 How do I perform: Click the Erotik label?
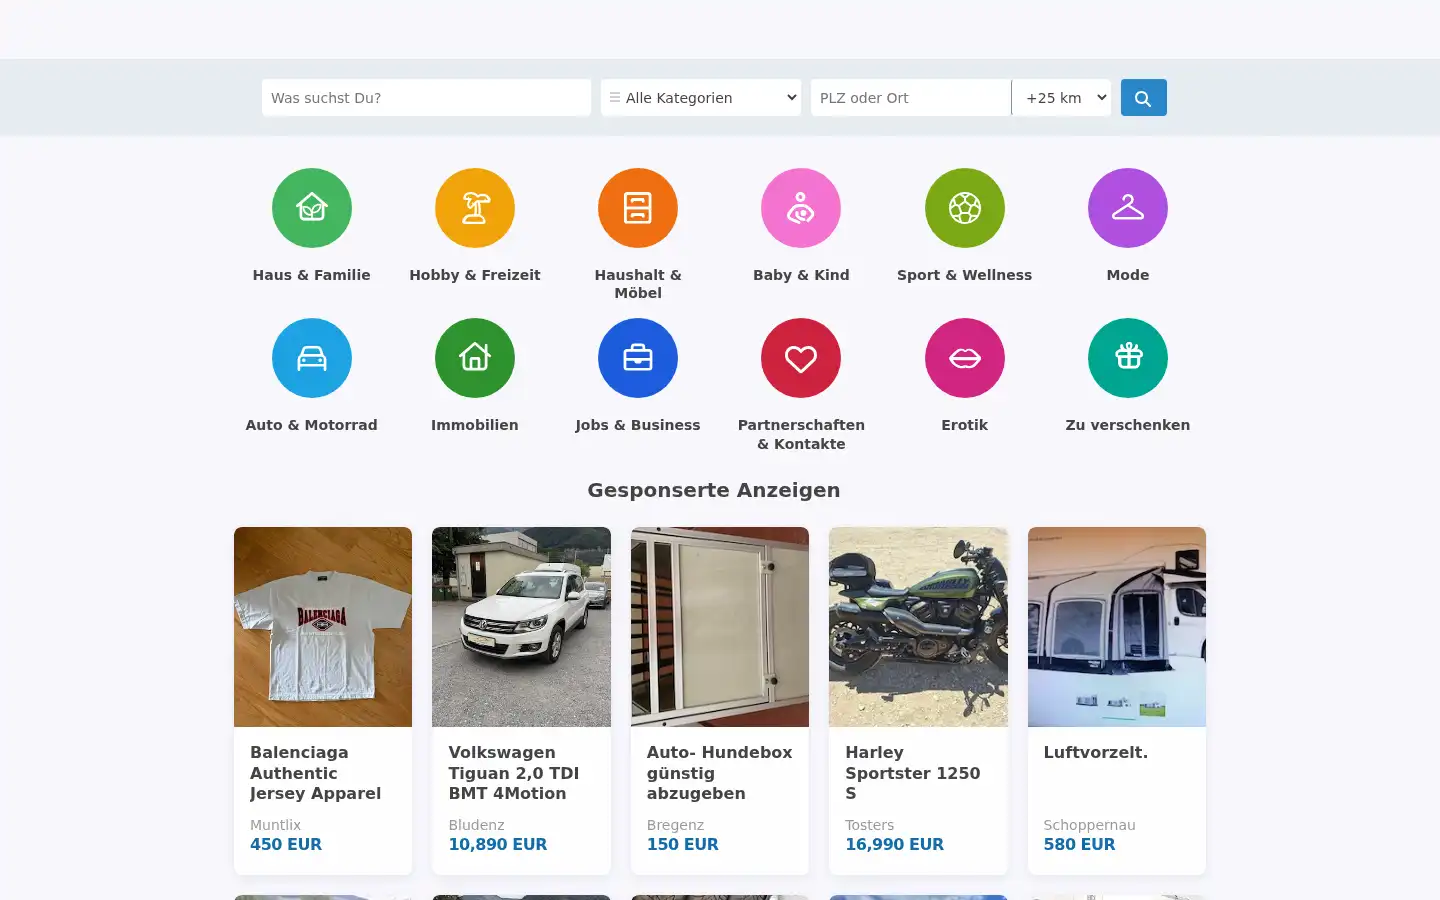pyautogui.click(x=965, y=425)
